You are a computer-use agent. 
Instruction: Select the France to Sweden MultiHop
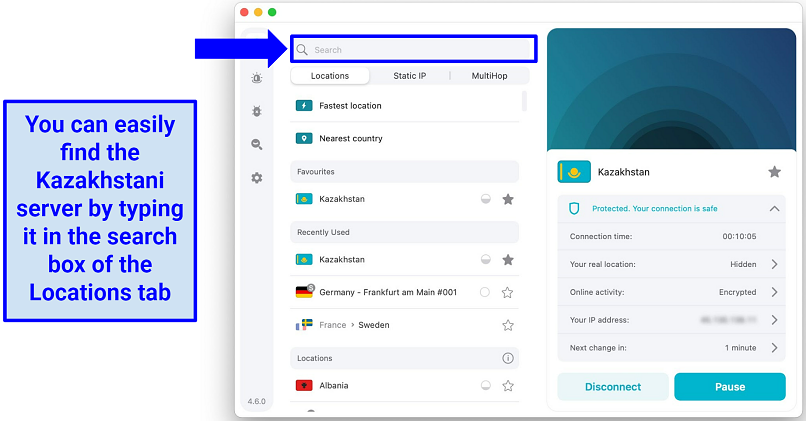(405, 325)
